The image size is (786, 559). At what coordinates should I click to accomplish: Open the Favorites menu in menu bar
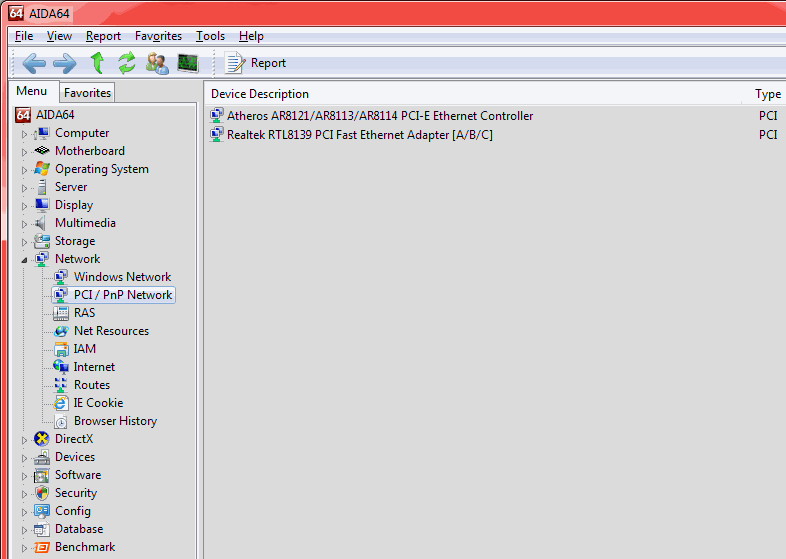coord(158,36)
